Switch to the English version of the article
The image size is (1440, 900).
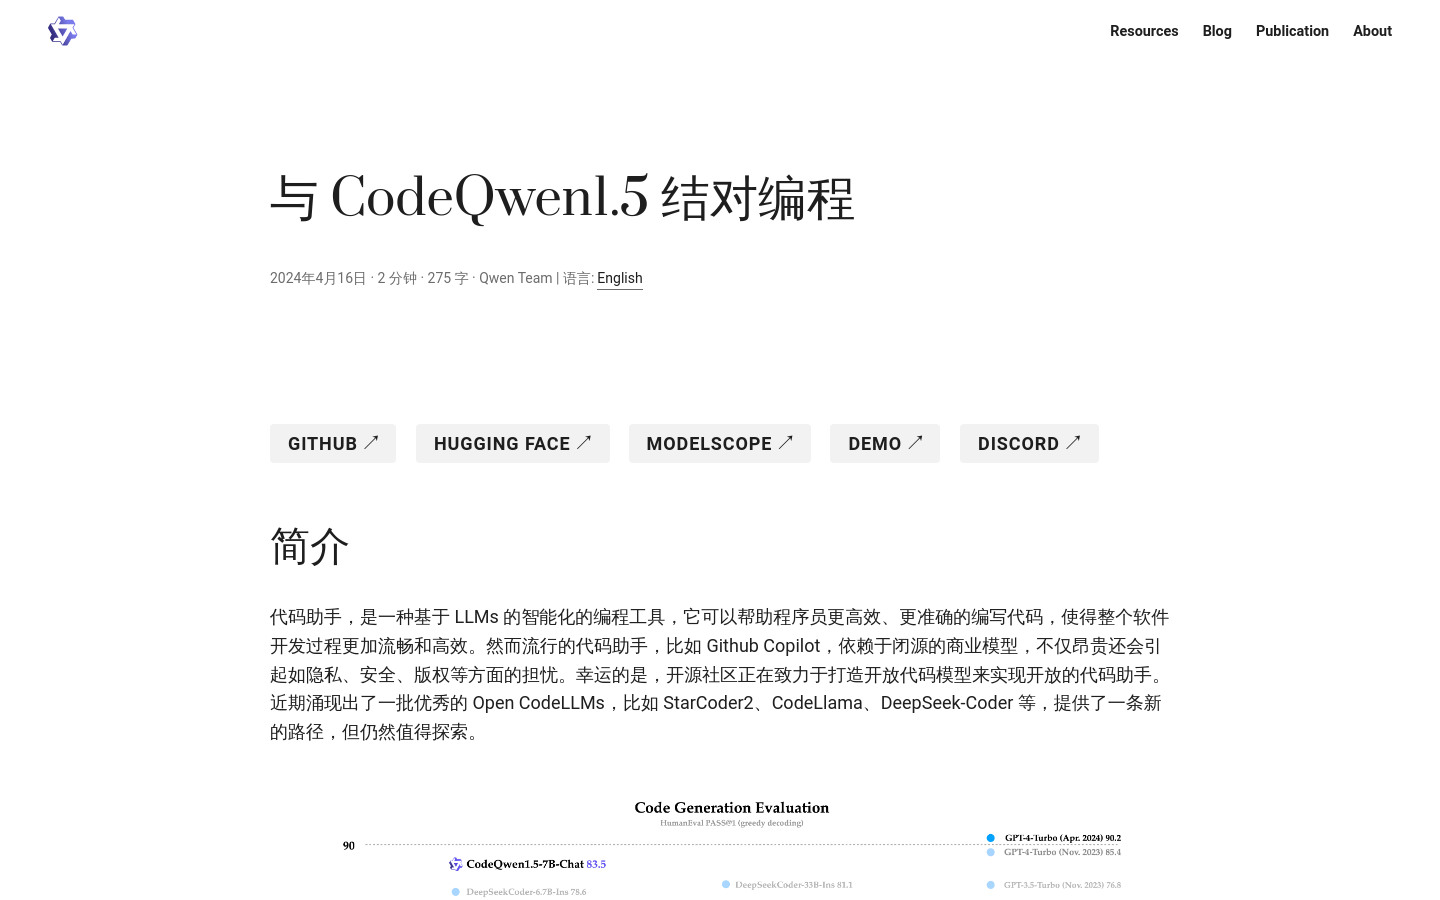pos(620,278)
